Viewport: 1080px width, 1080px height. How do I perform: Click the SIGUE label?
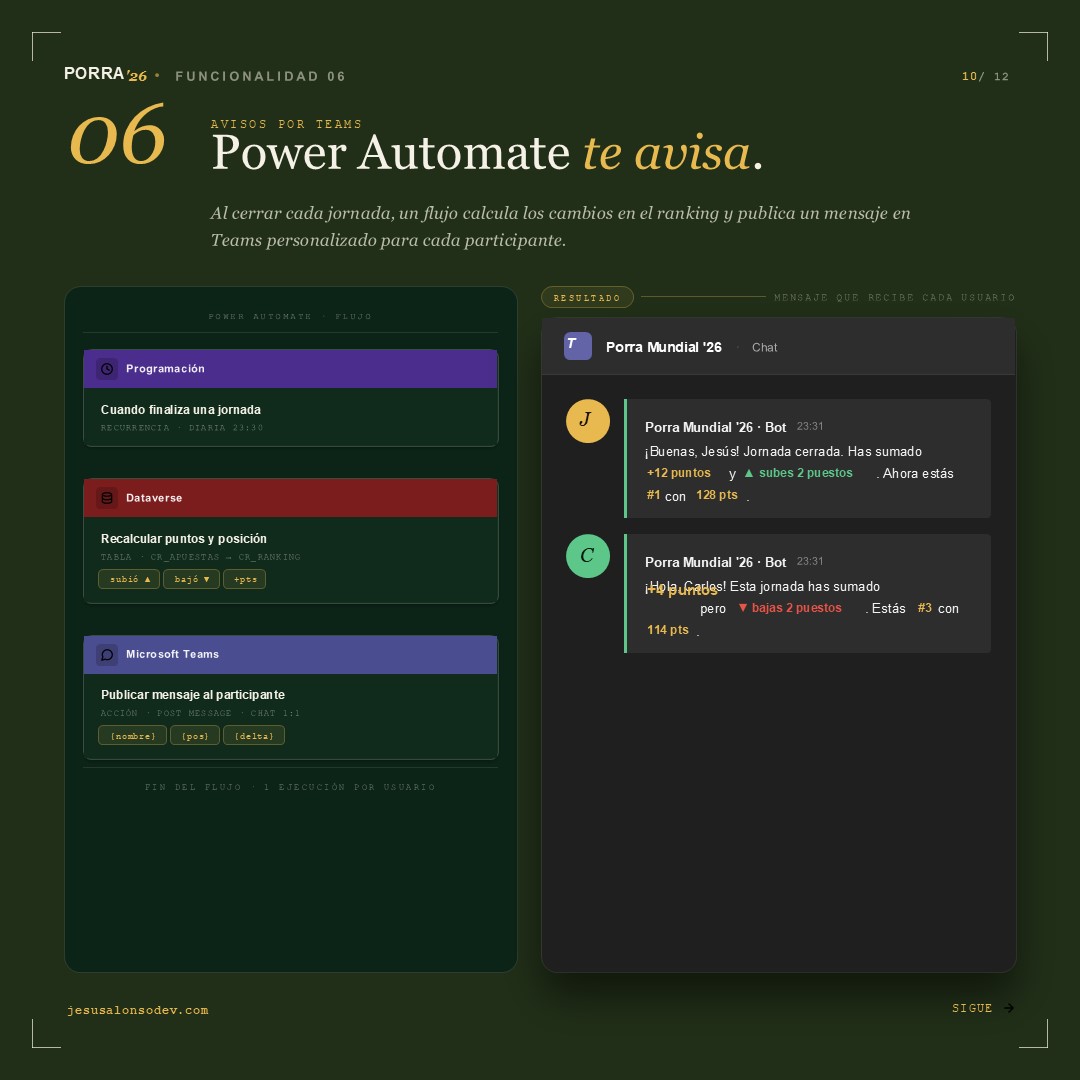tap(972, 1008)
